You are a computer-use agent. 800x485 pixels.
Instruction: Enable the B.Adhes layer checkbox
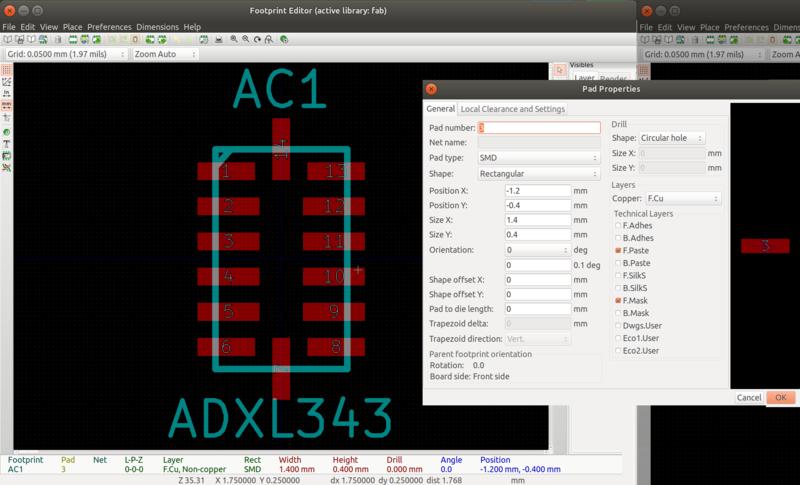pyautogui.click(x=618, y=238)
